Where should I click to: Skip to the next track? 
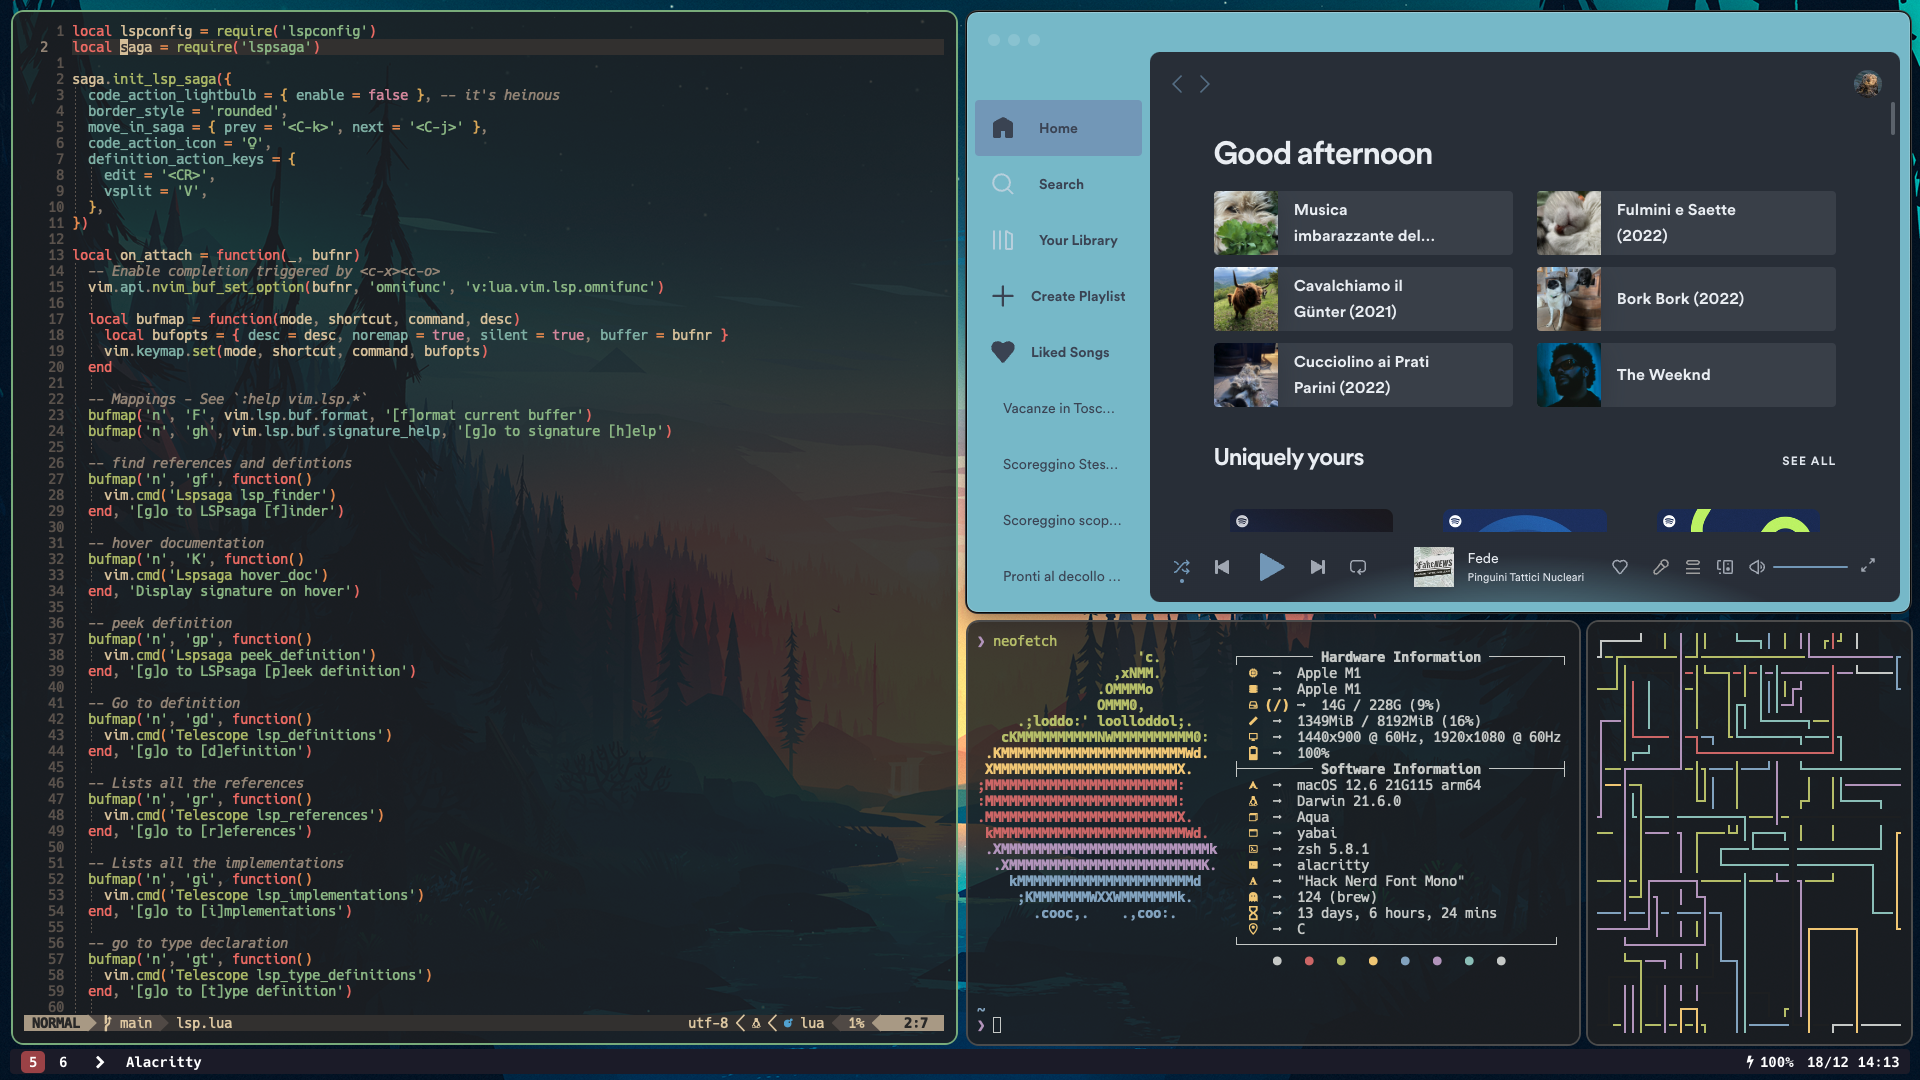(1318, 567)
